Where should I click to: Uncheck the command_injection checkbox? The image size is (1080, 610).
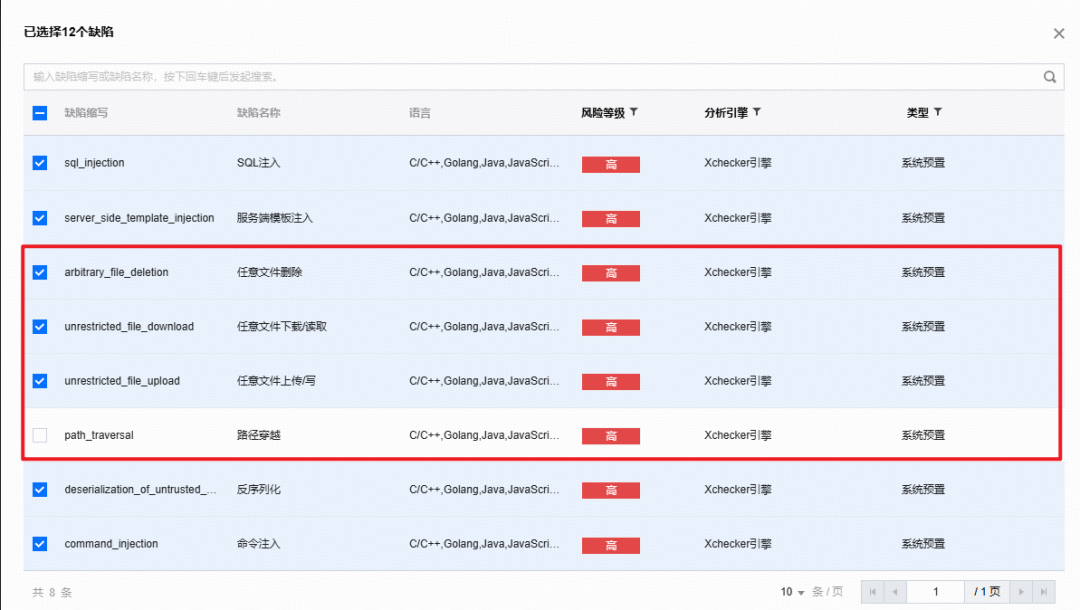(40, 544)
